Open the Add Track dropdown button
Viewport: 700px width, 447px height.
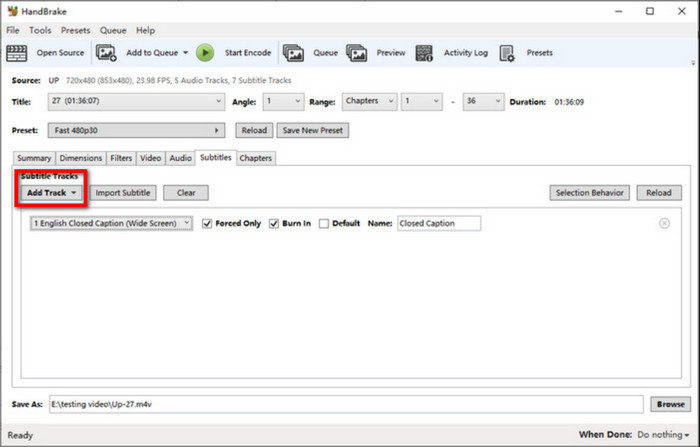(51, 193)
